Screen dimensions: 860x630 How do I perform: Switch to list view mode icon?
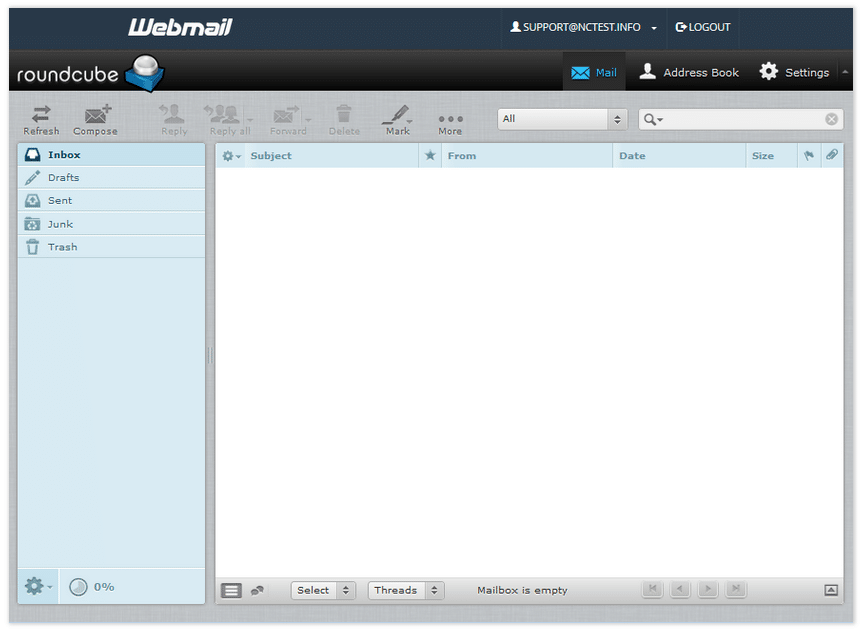coord(231,591)
